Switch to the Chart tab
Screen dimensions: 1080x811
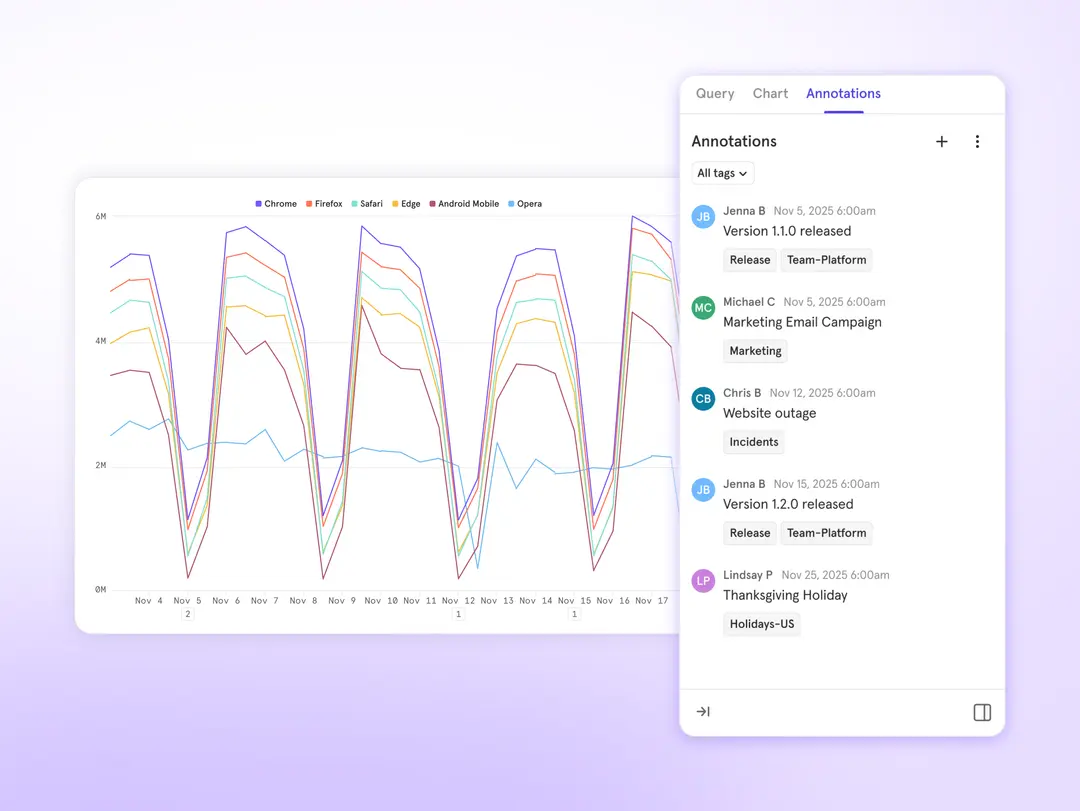click(770, 93)
